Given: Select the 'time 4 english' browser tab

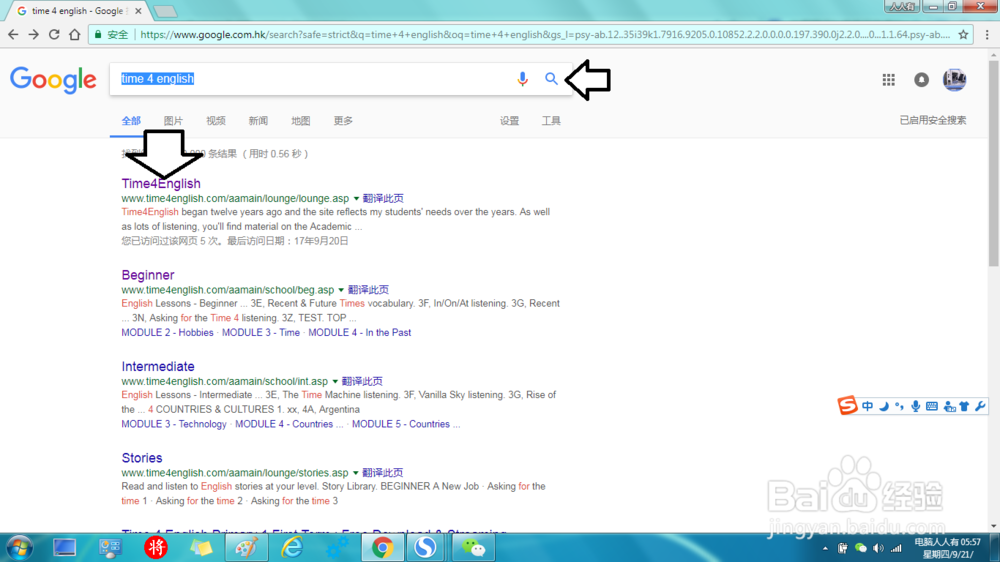Looking at the screenshot, I should click(77, 11).
